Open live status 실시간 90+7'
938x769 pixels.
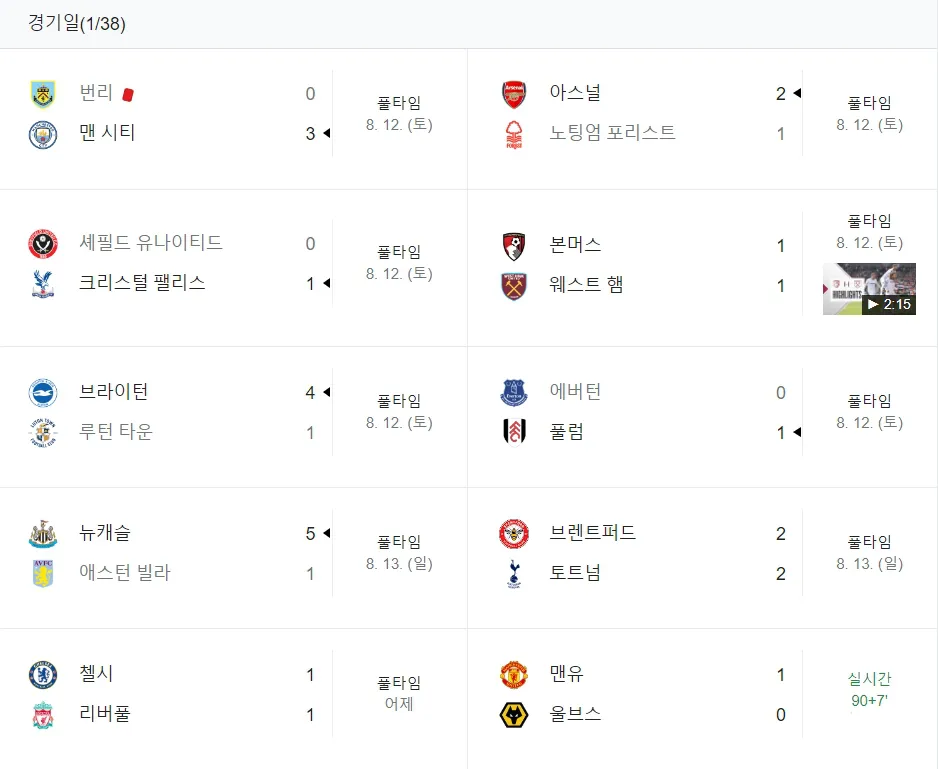pos(869,689)
